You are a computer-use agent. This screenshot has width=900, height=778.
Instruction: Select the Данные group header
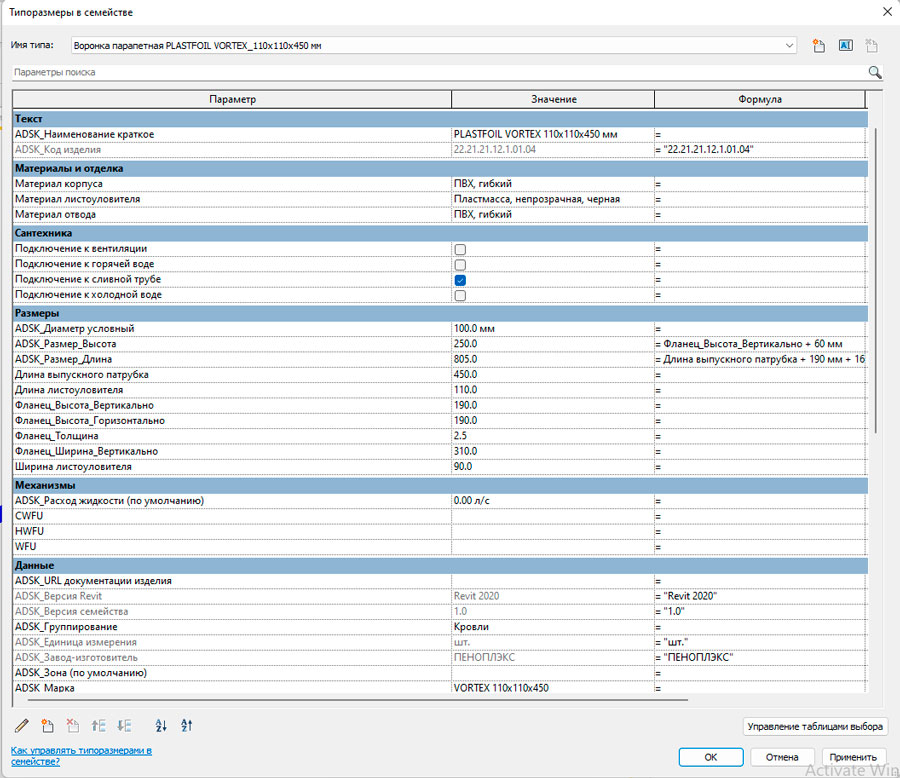pyautogui.click(x=440, y=566)
